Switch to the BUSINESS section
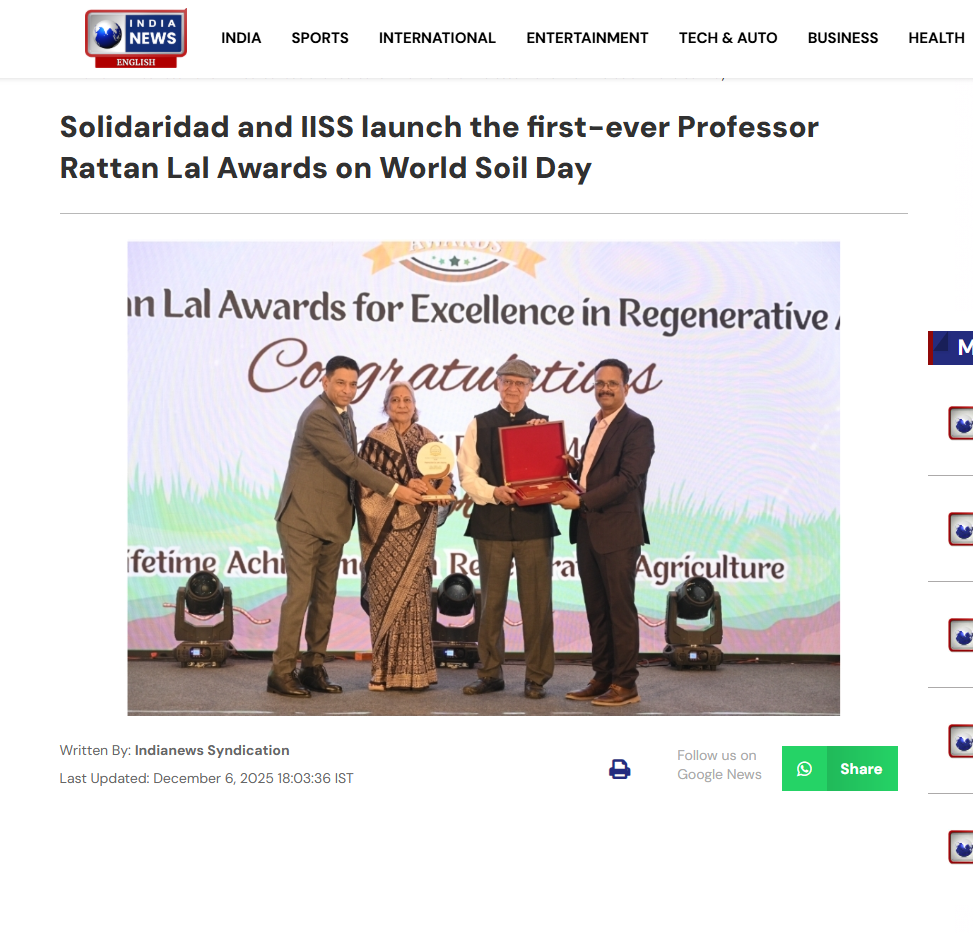Viewport: 973px width, 933px height. pyautogui.click(x=843, y=38)
